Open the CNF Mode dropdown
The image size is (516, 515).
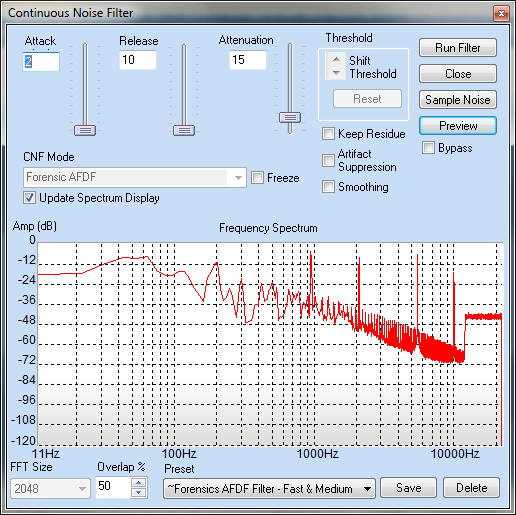(x=135, y=177)
